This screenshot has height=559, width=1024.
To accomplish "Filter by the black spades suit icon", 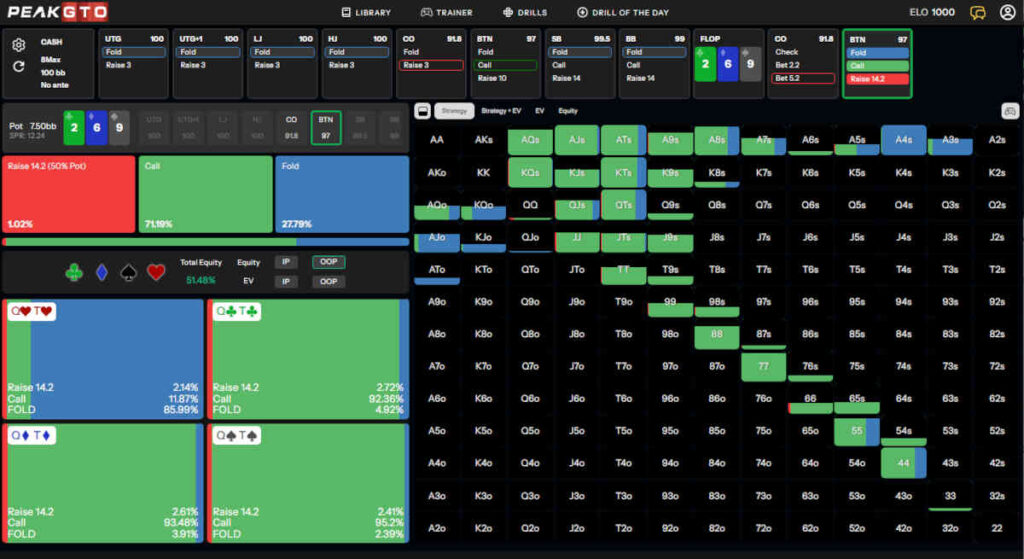I will point(129,272).
